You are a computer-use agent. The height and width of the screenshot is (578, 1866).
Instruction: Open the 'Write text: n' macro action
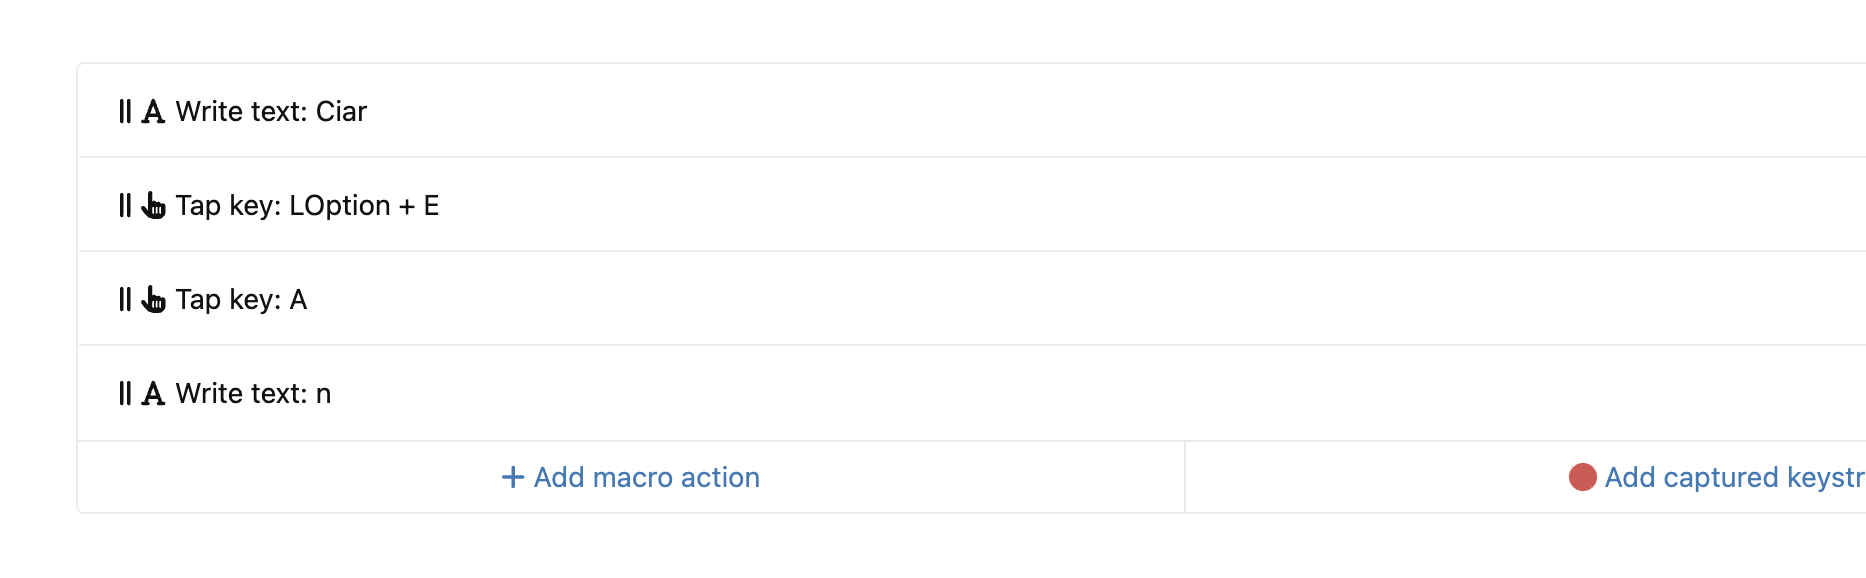coord(253,393)
